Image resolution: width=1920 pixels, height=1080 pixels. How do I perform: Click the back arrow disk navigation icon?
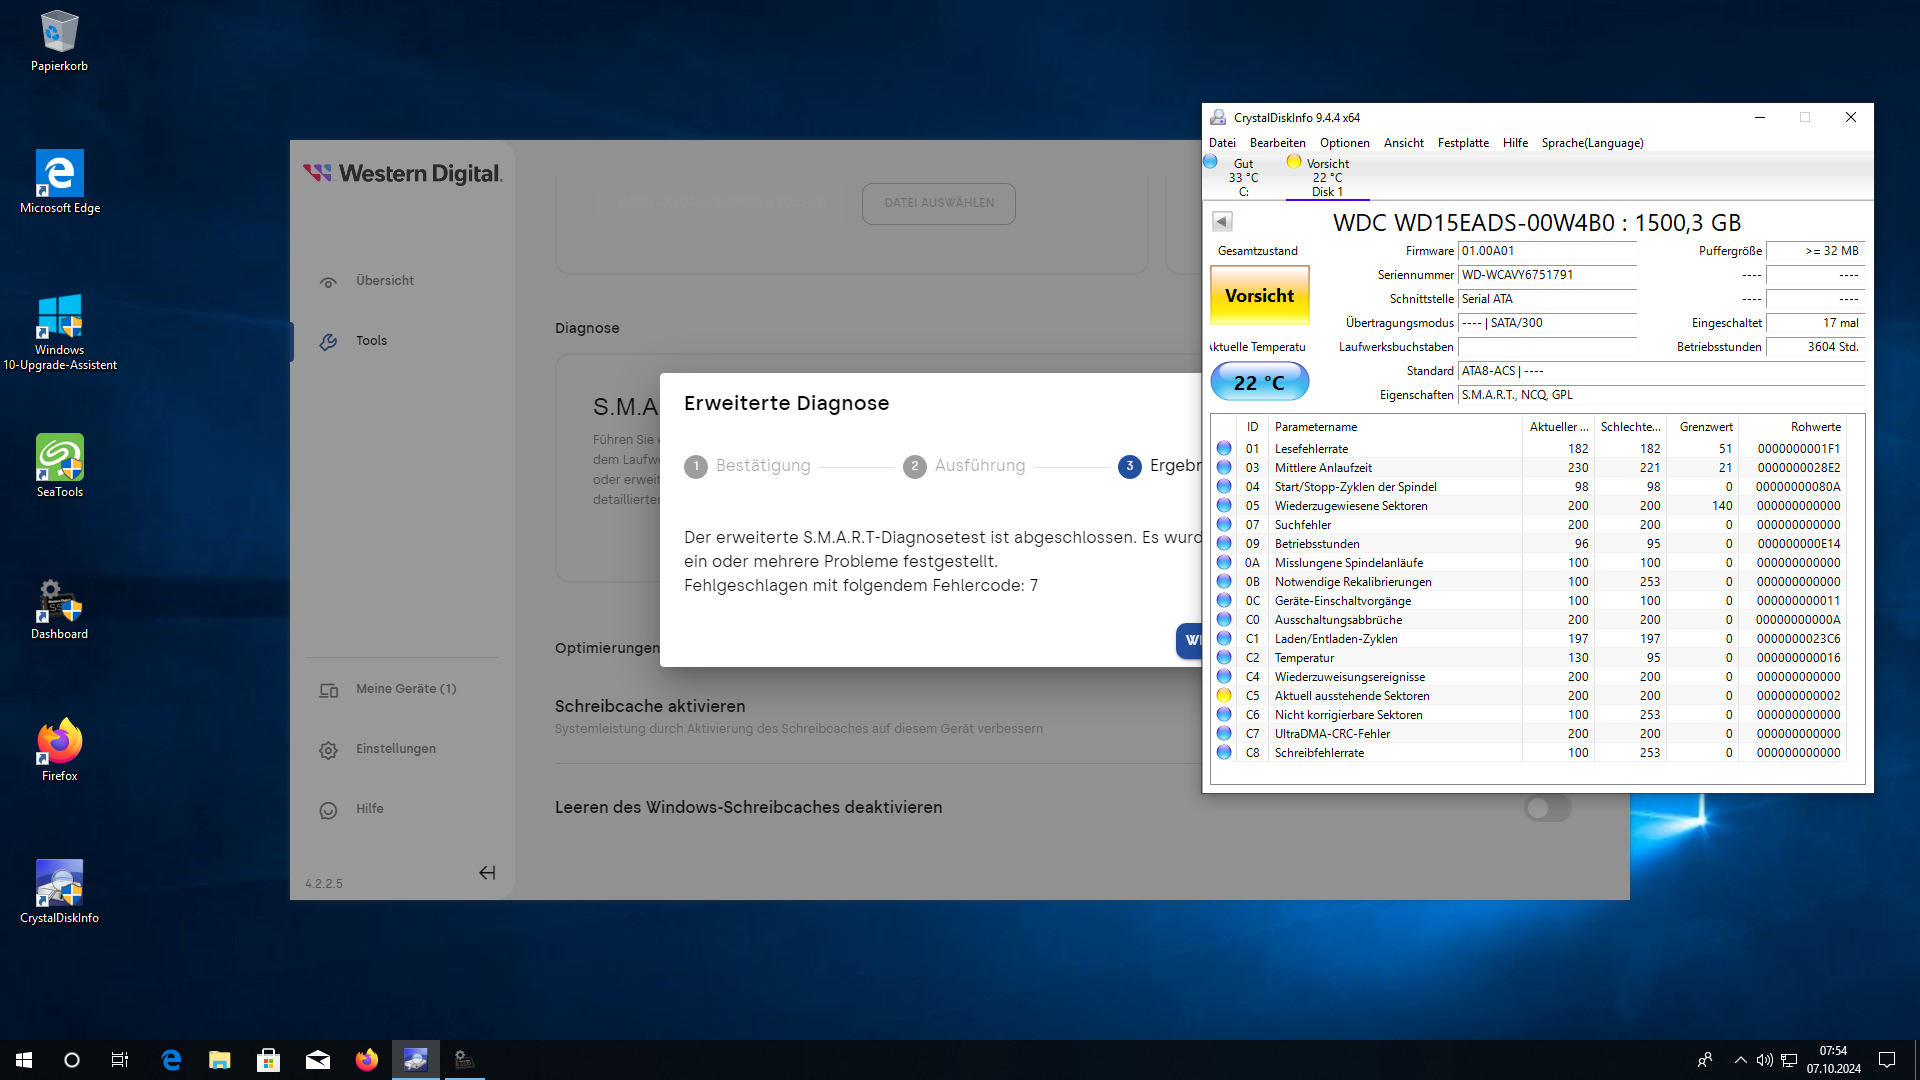[x=1222, y=221]
